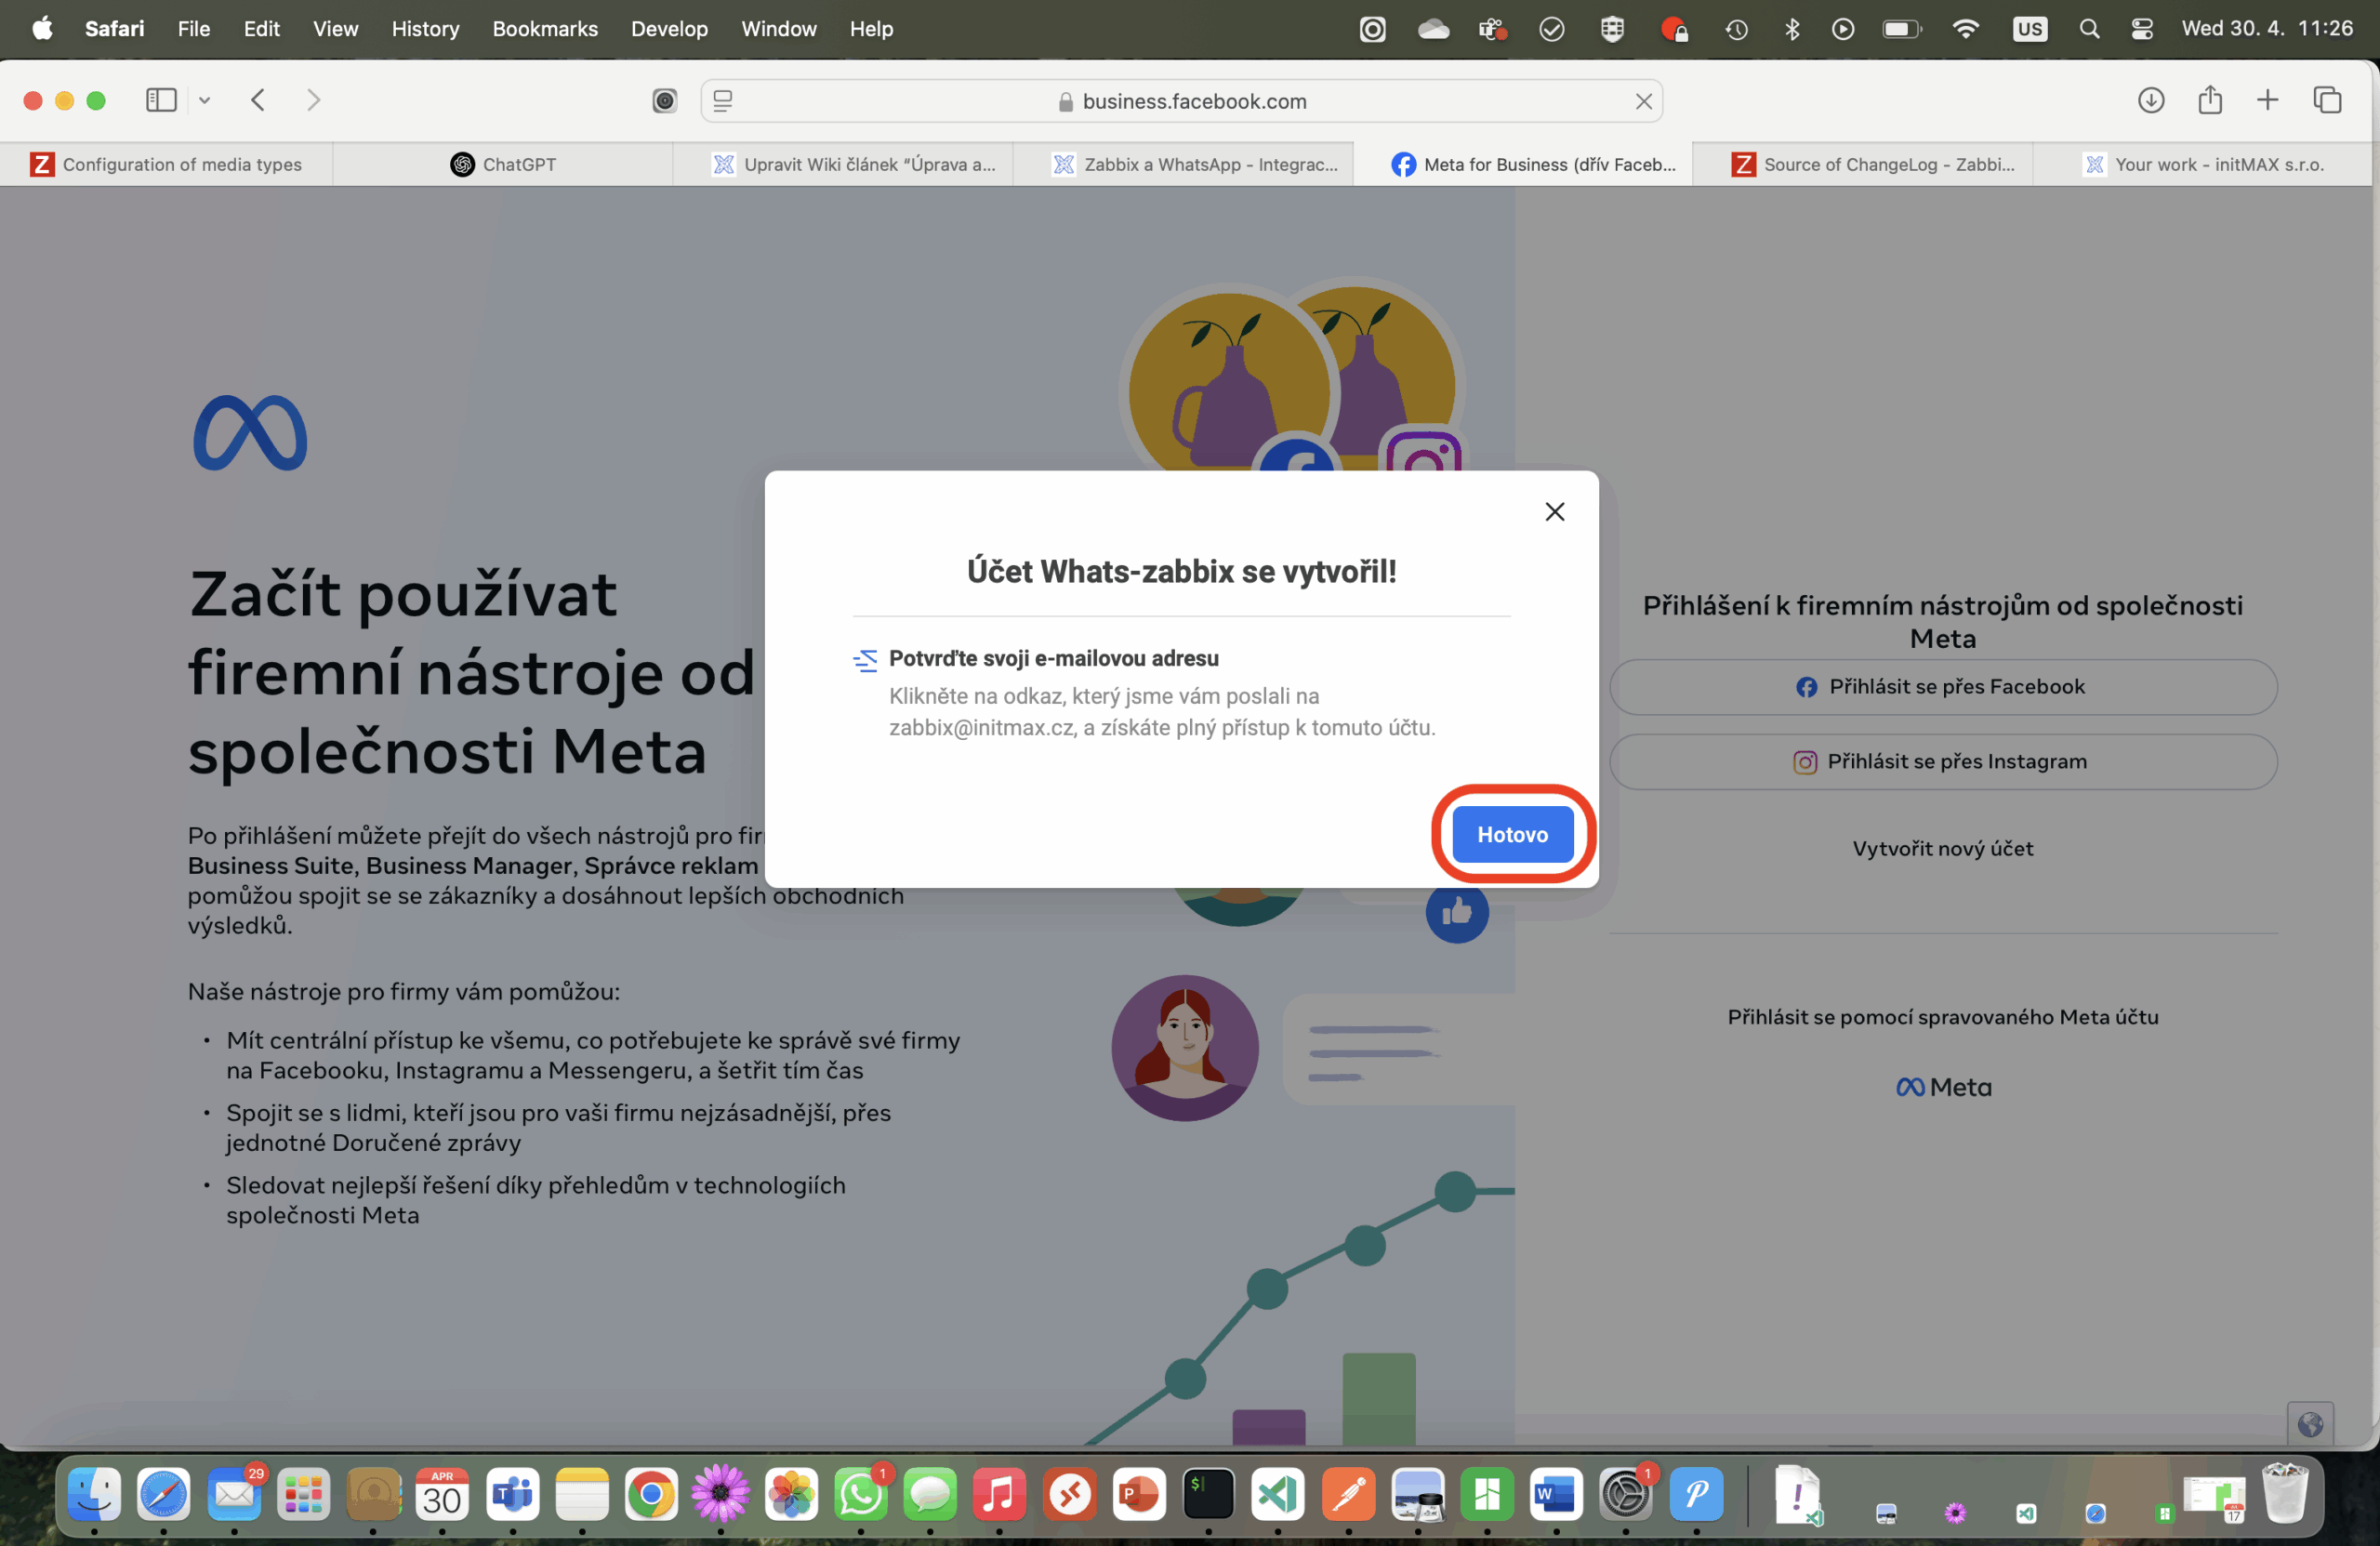The width and height of the screenshot is (2380, 1546).
Task: Open WhatsApp from the Dock
Action: [860, 1494]
